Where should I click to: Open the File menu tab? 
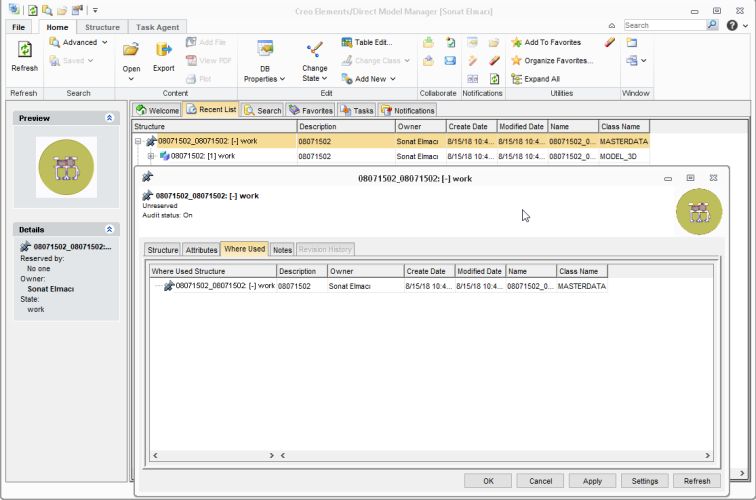[x=18, y=27]
